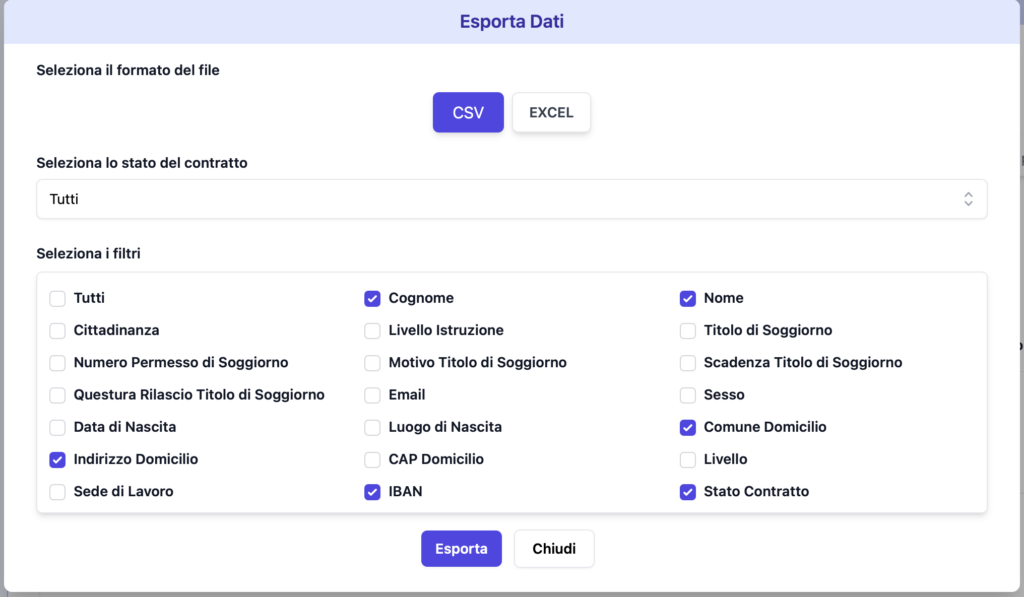Close the dialog with Chiudi button
Image resolution: width=1024 pixels, height=597 pixels.
554,549
